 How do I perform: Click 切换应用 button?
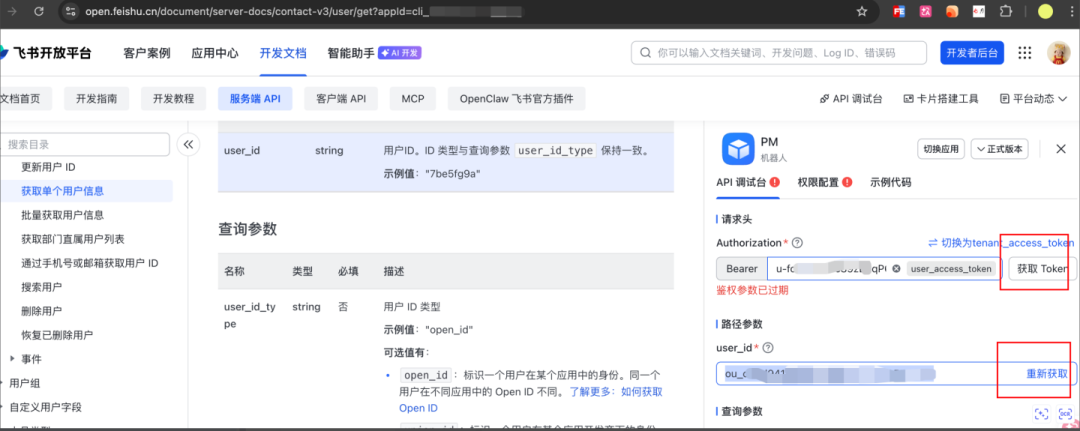941,149
